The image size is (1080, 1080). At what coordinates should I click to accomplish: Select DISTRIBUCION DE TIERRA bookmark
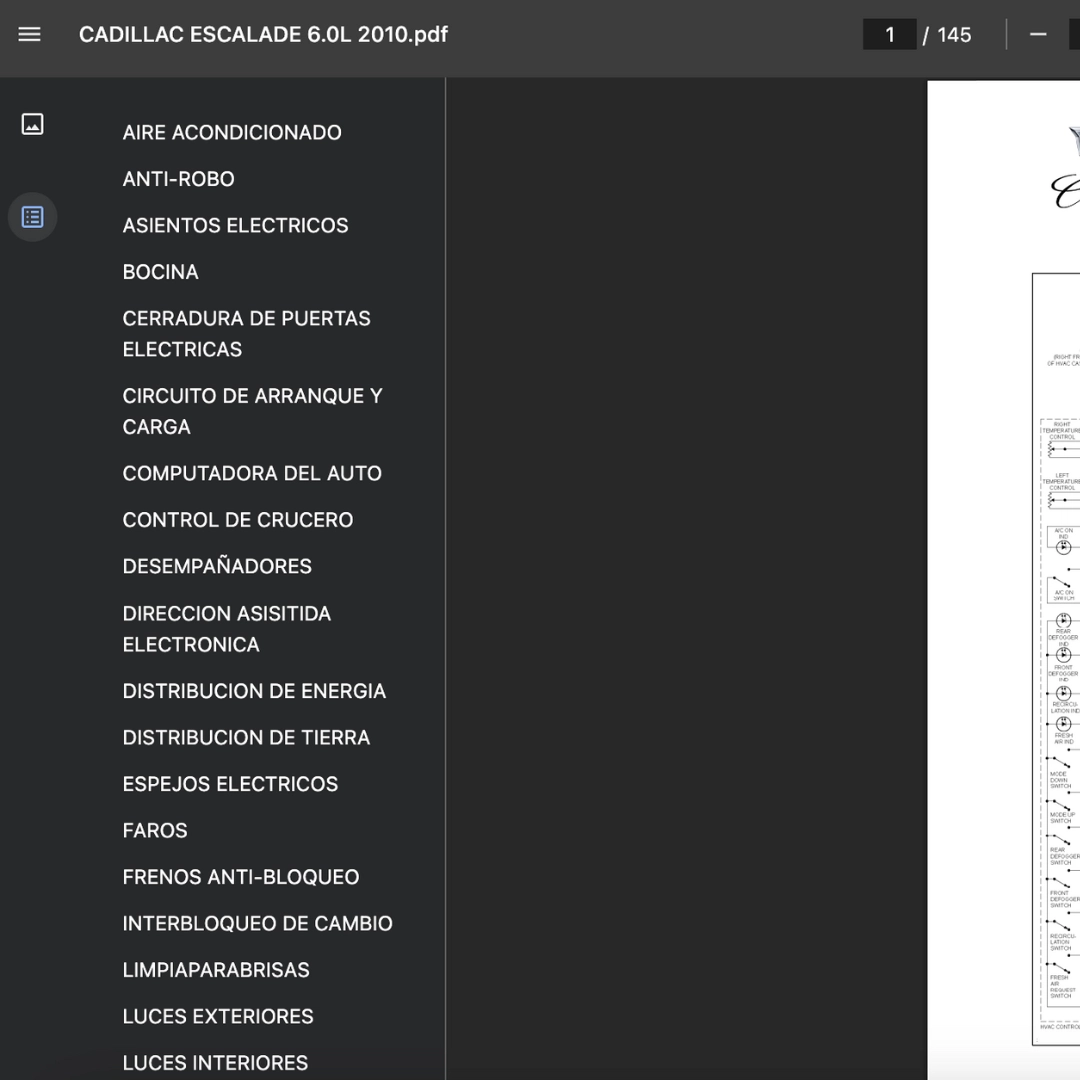pos(246,738)
